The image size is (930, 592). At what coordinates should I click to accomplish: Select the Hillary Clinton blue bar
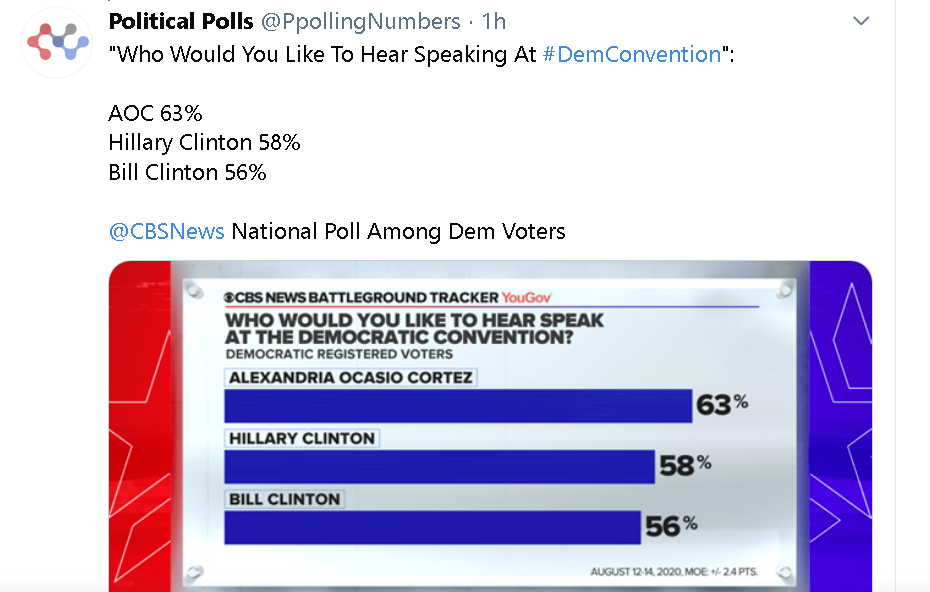439,467
